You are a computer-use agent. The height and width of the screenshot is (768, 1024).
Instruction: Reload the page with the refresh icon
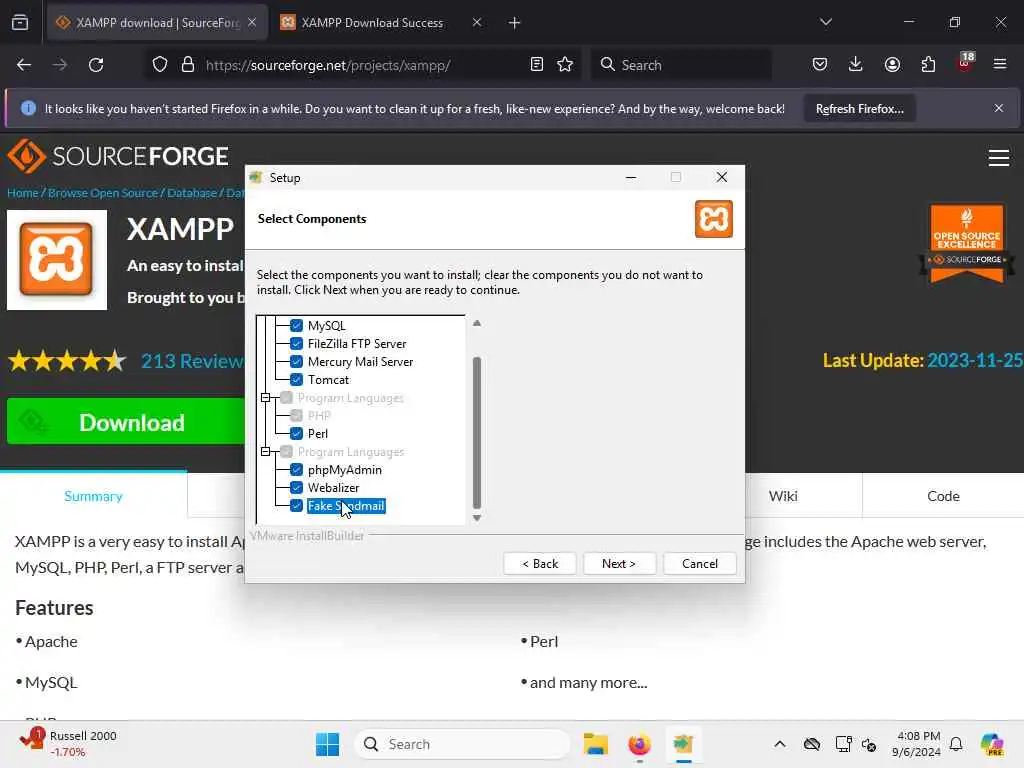pyautogui.click(x=96, y=65)
